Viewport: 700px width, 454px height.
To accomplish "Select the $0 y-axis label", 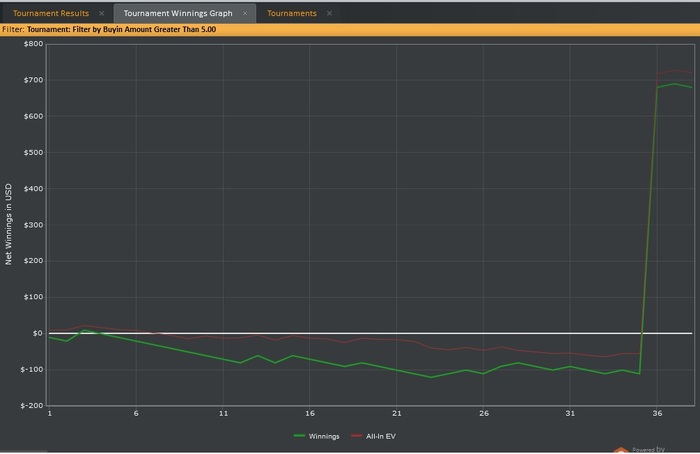I will (37, 333).
